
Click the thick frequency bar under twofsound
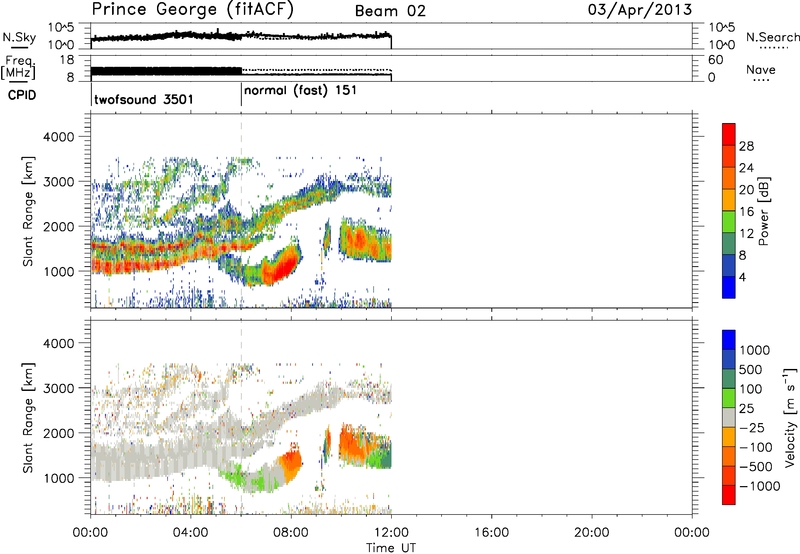(x=166, y=72)
